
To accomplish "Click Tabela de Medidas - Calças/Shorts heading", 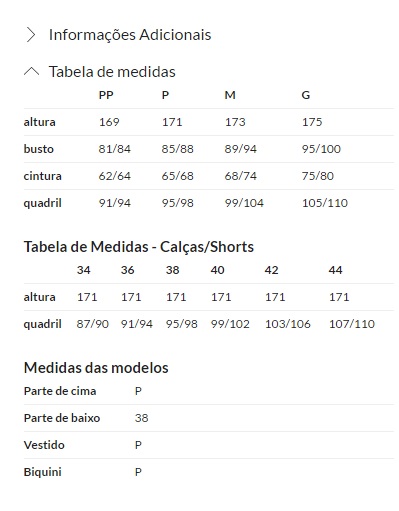I will click(x=139, y=247).
